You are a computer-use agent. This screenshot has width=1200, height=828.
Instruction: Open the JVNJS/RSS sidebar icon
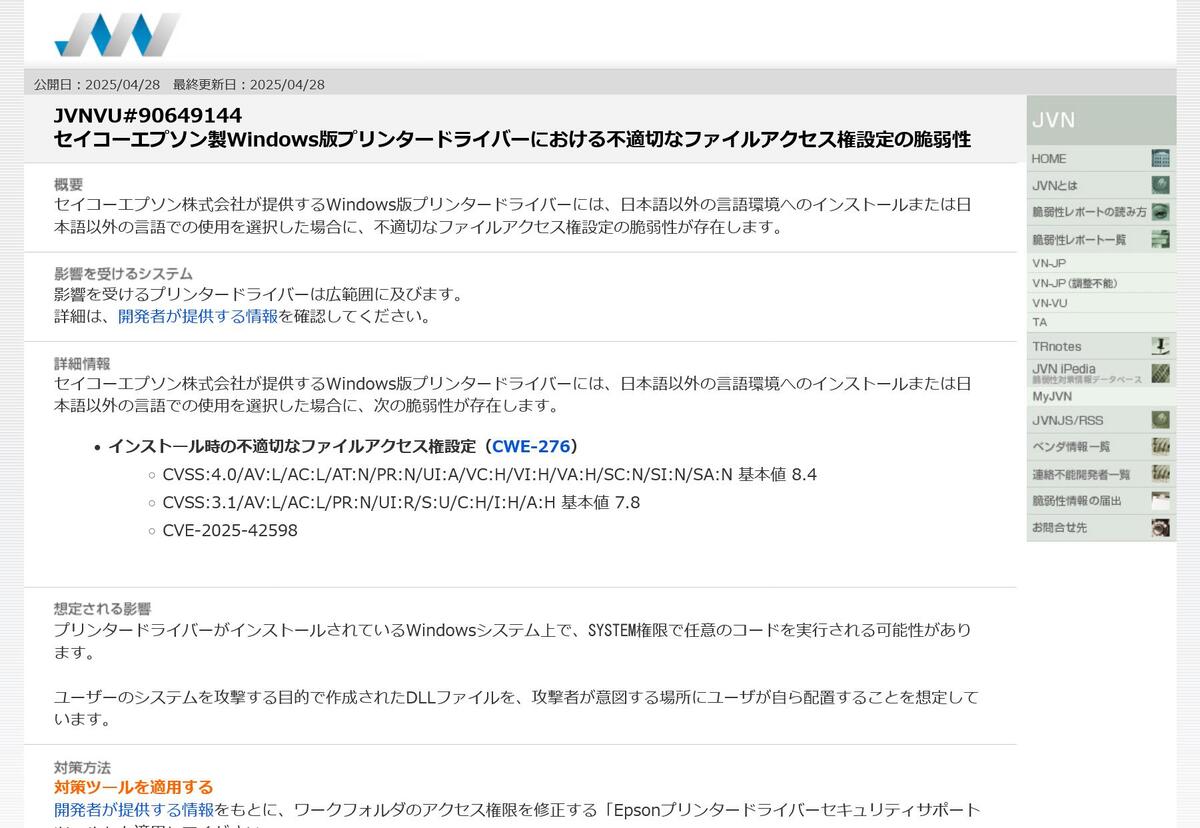1160,420
